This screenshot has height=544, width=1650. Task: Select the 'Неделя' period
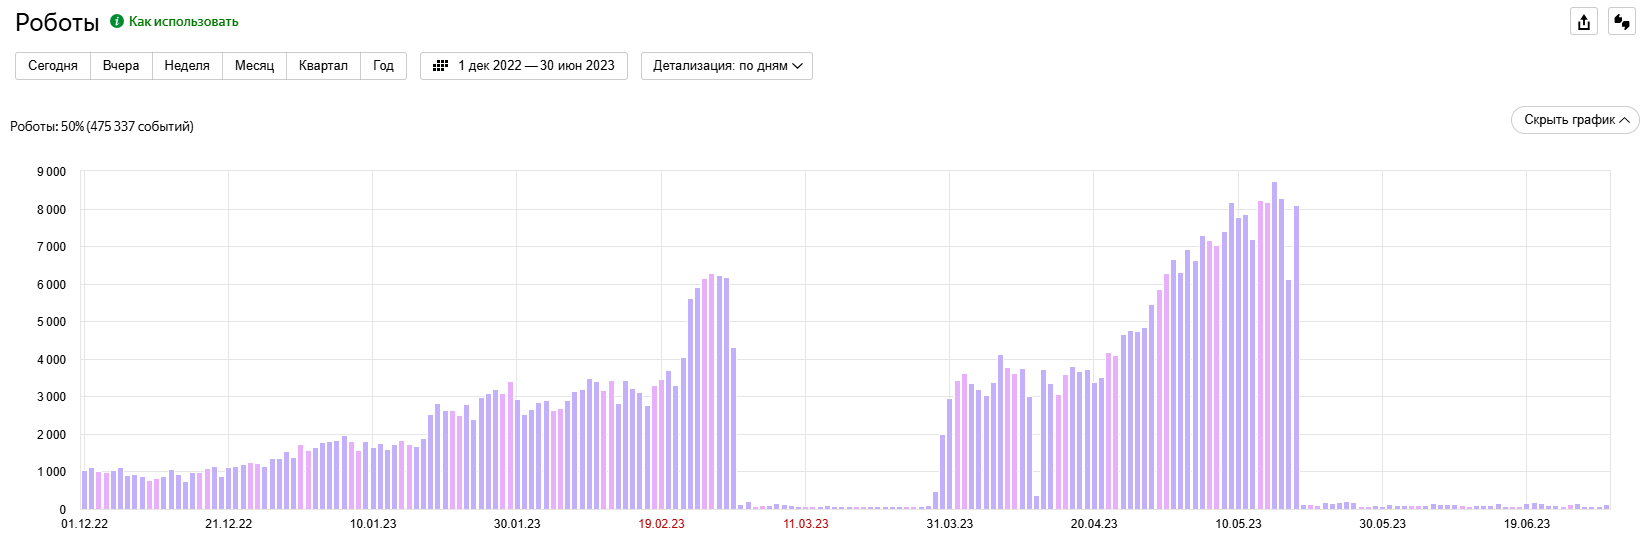187,66
